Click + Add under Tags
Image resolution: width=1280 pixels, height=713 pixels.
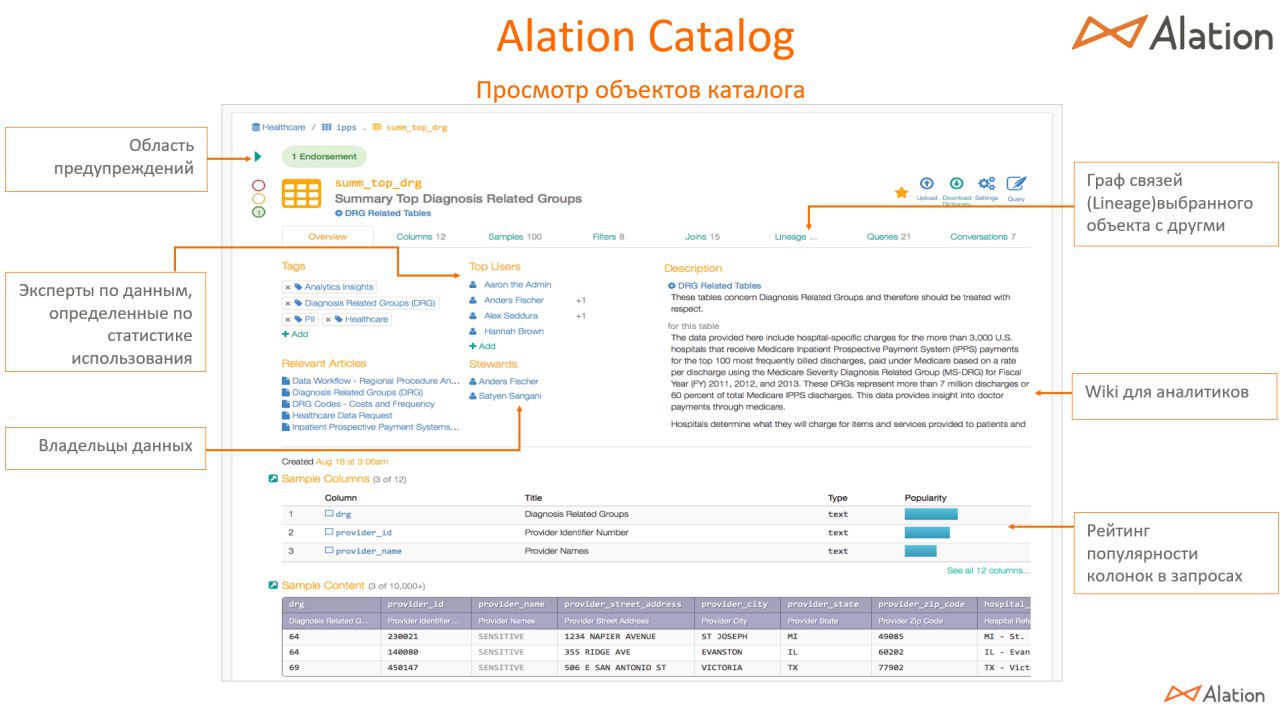(295, 334)
